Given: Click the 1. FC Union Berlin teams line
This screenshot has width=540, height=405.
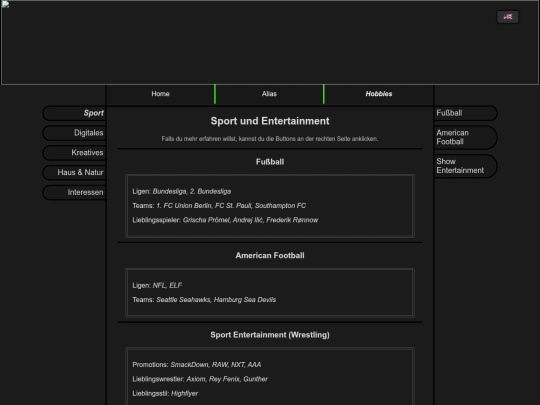Looking at the screenshot, I should pos(219,206).
